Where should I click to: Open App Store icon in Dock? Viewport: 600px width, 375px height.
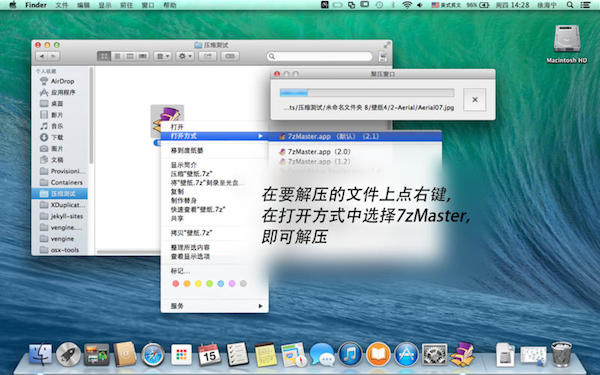[406, 355]
